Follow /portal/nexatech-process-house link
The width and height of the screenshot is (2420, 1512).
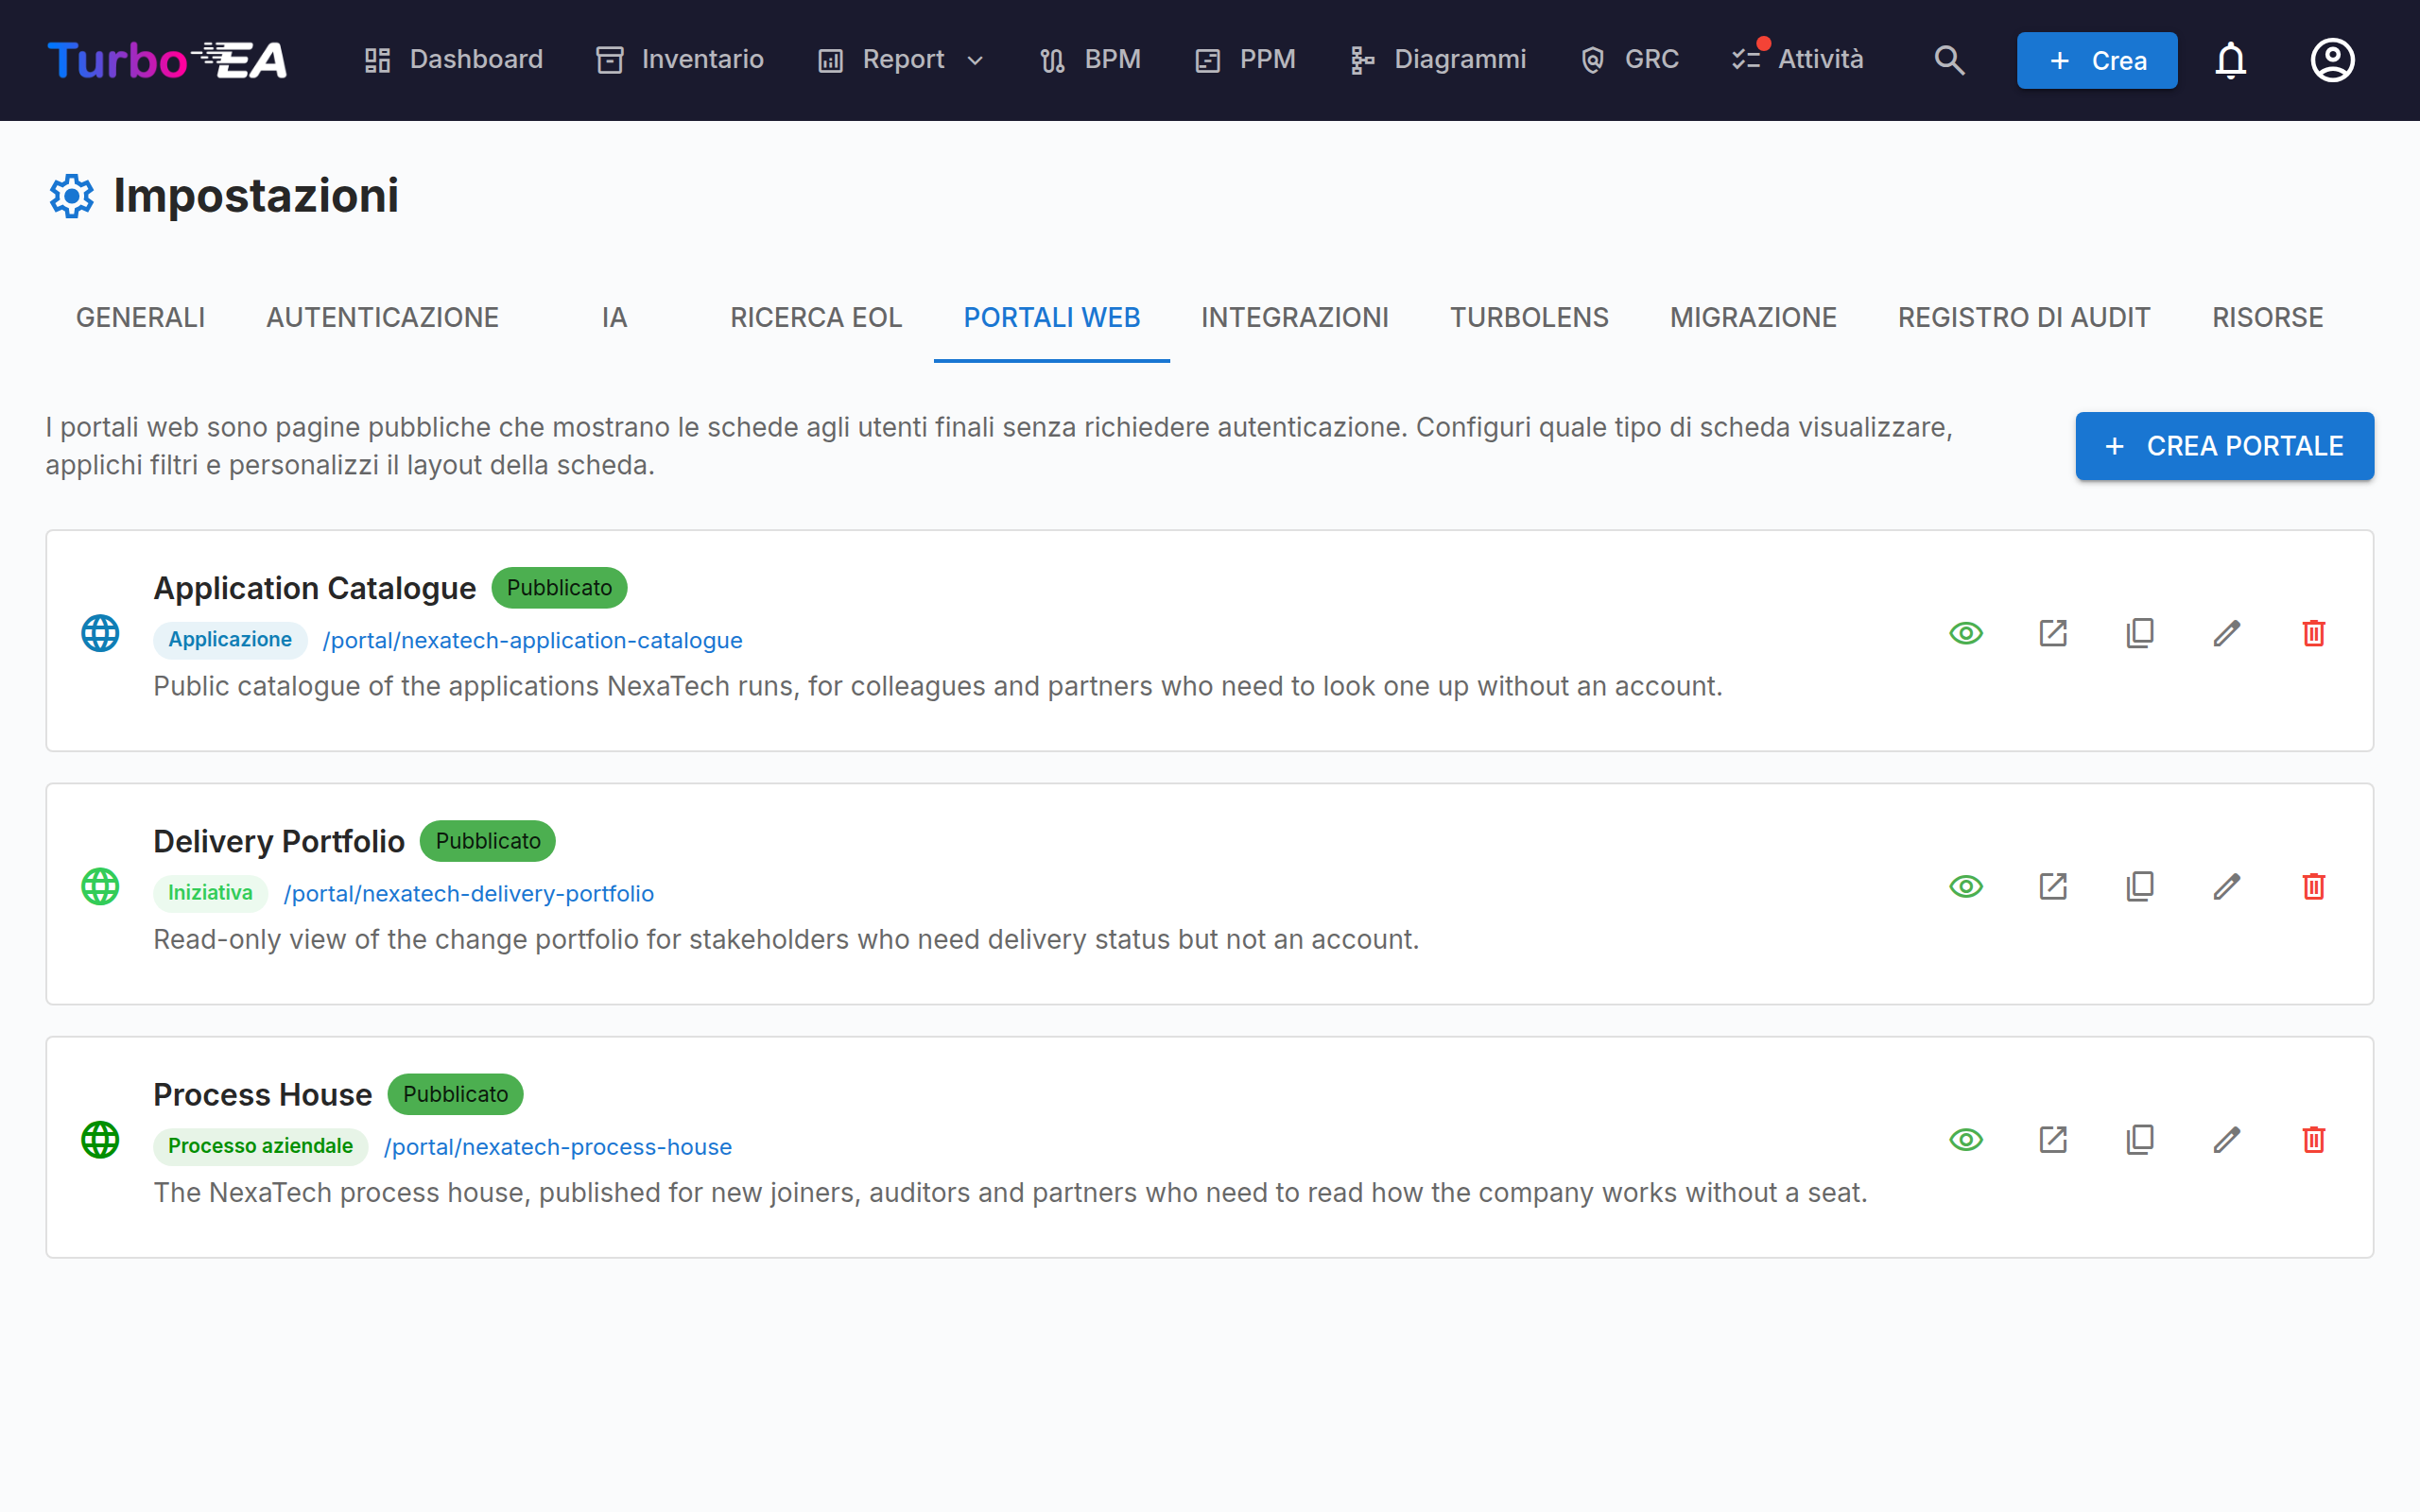[558, 1146]
